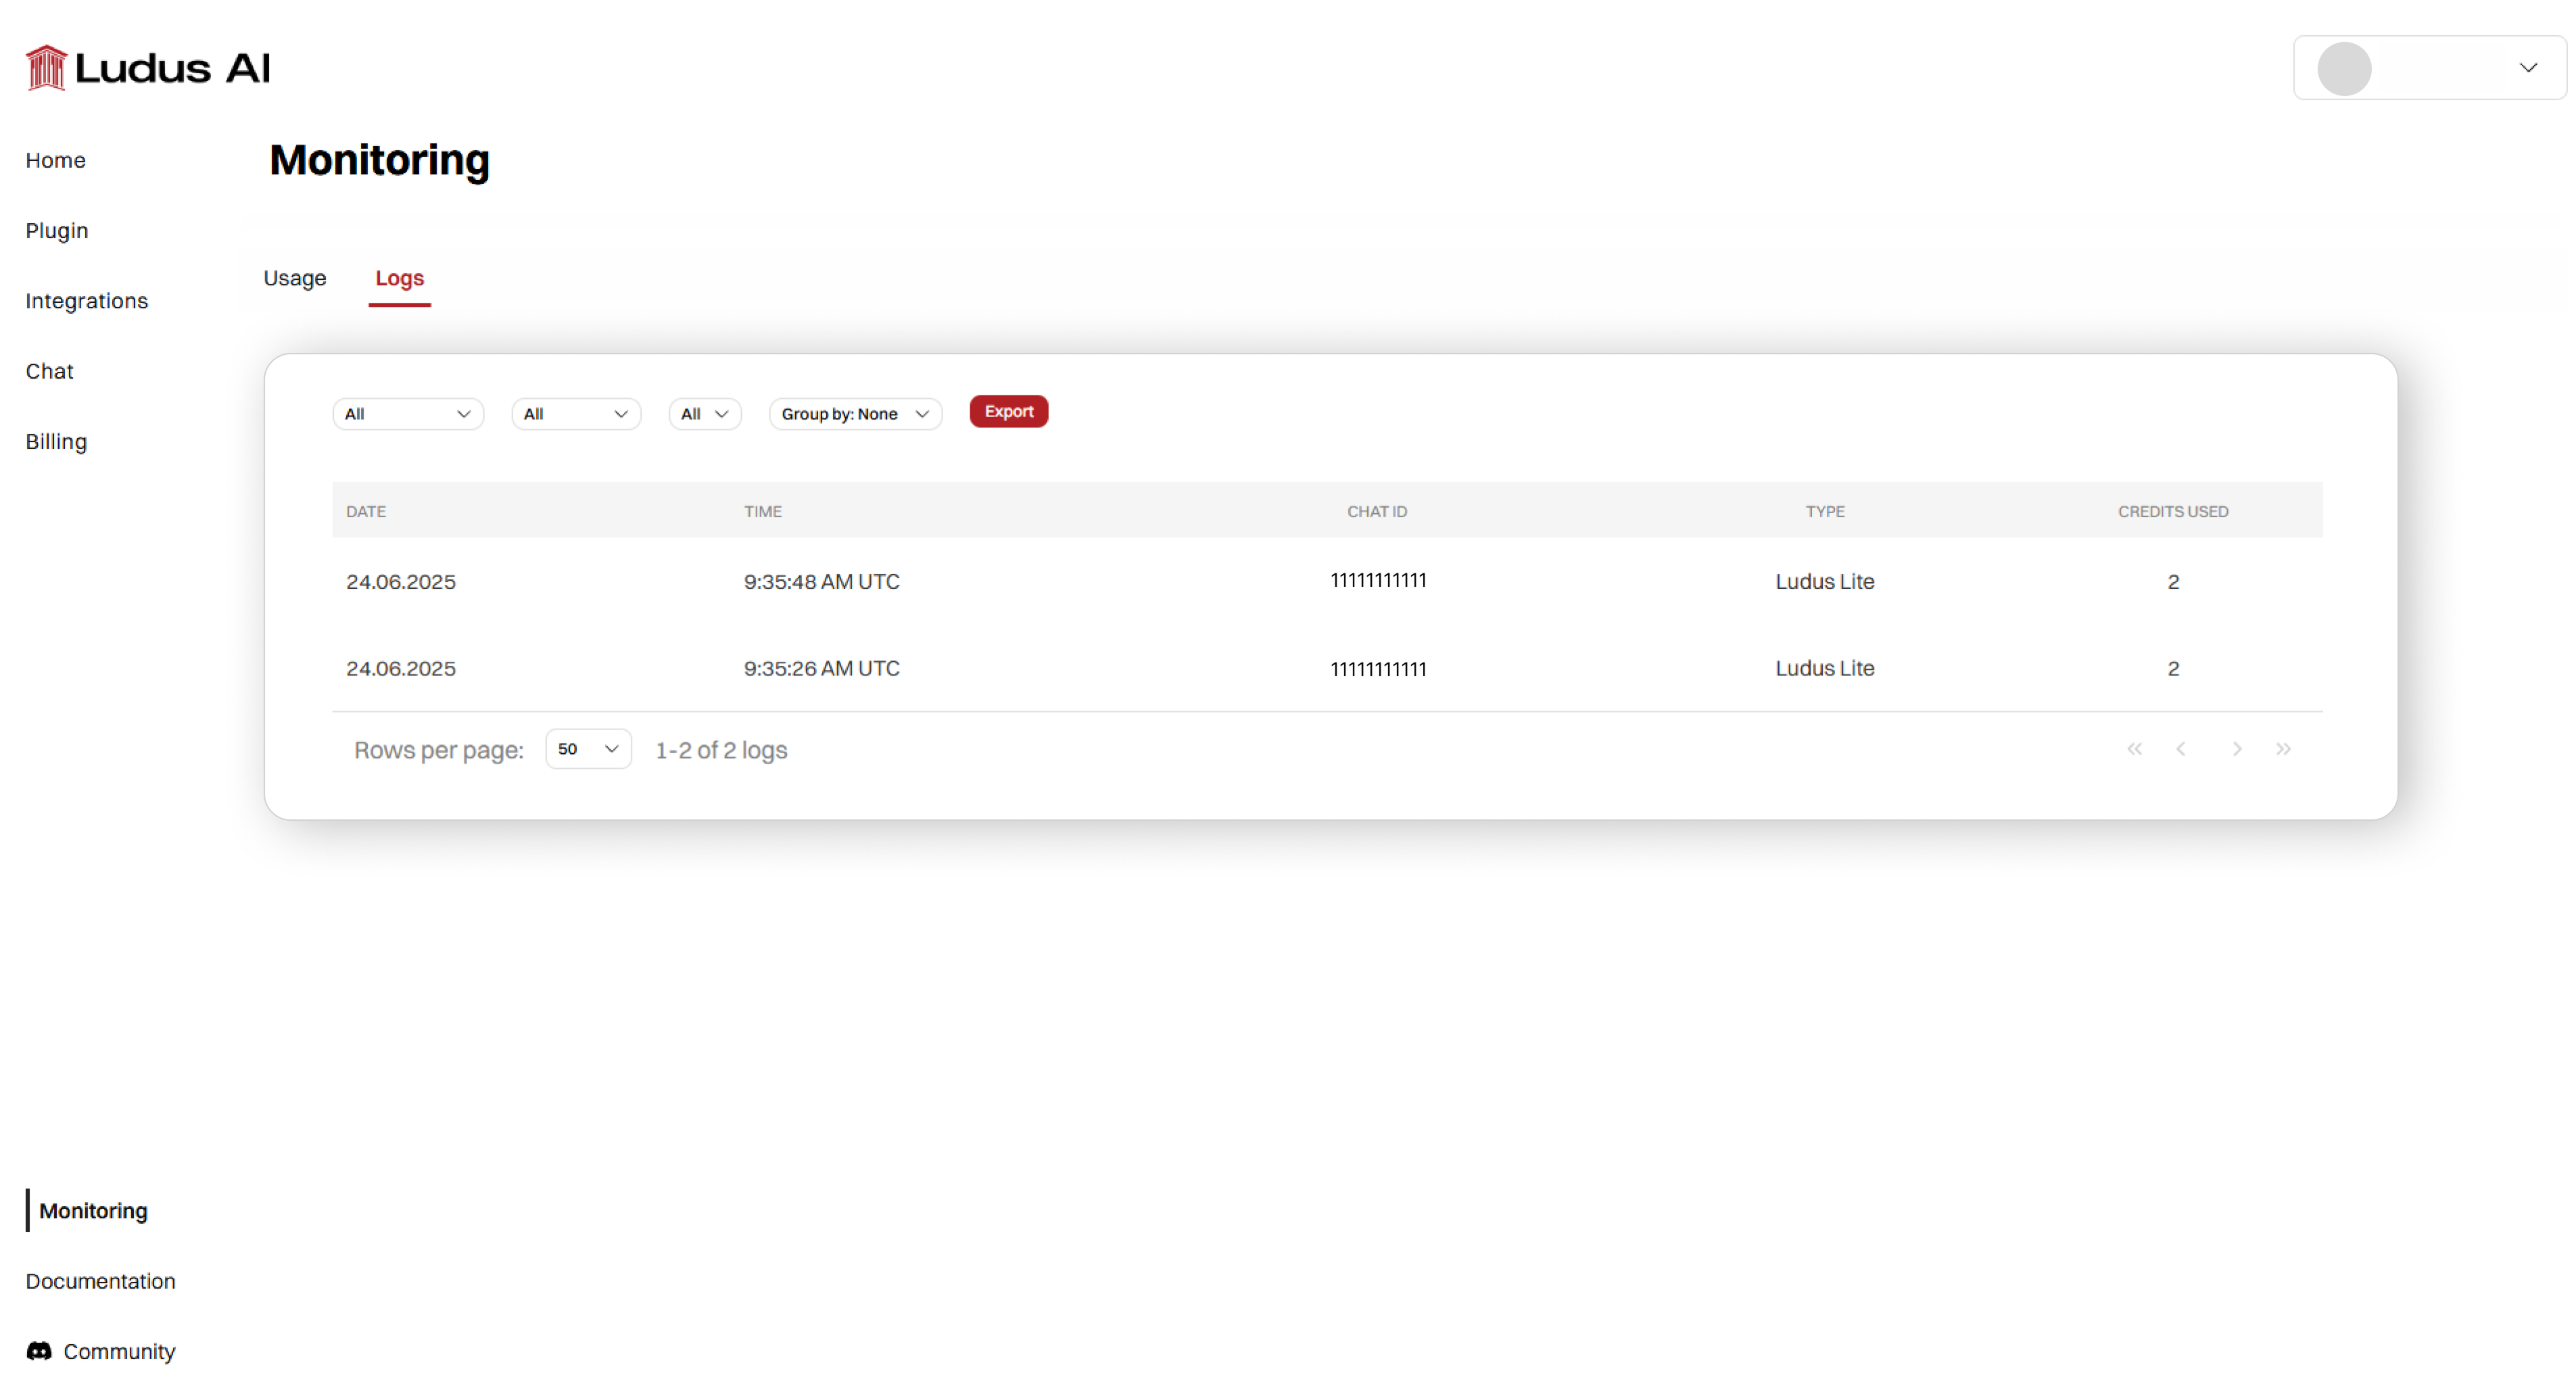2576x1386 pixels.
Task: Click the CREDITS USED column header
Action: point(2173,511)
